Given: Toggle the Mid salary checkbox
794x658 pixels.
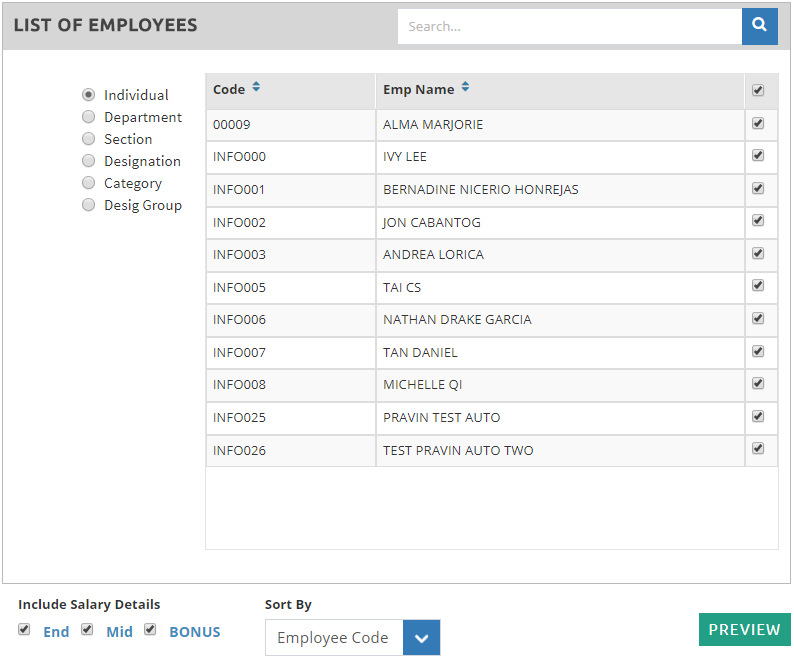Looking at the screenshot, I should click(87, 630).
